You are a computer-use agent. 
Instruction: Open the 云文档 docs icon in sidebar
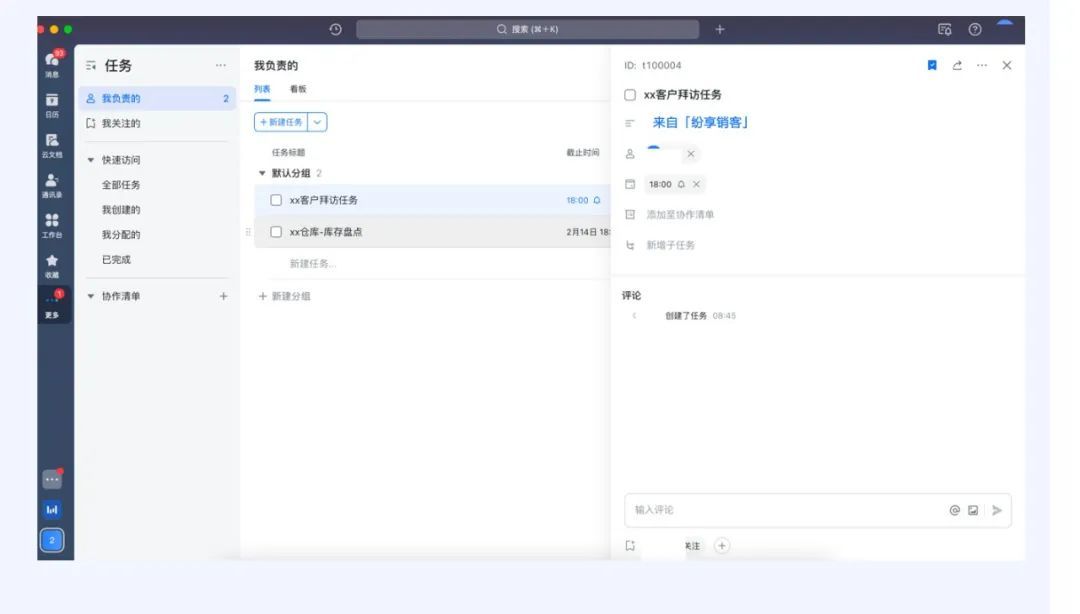52,145
